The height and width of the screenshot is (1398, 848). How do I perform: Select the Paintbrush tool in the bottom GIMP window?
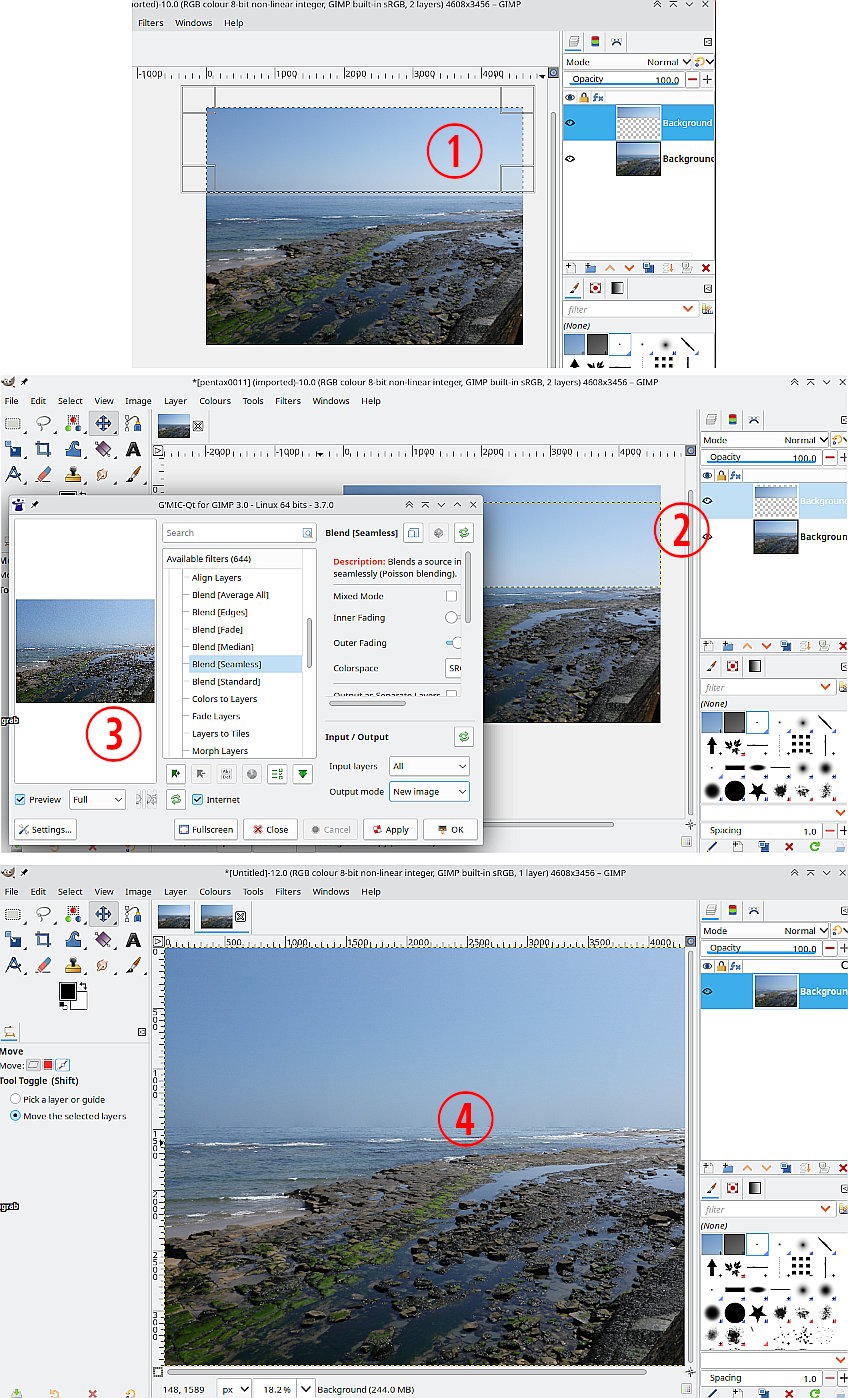(132, 965)
